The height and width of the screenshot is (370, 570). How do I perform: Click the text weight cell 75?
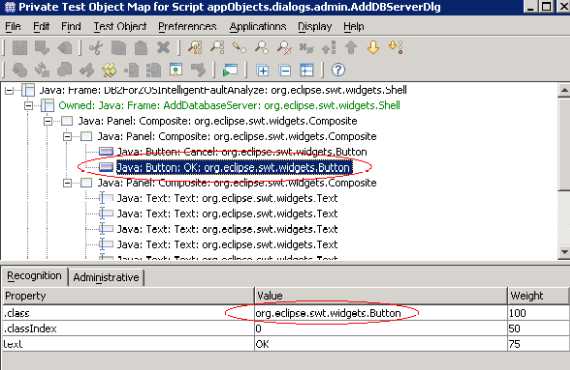(x=538, y=344)
